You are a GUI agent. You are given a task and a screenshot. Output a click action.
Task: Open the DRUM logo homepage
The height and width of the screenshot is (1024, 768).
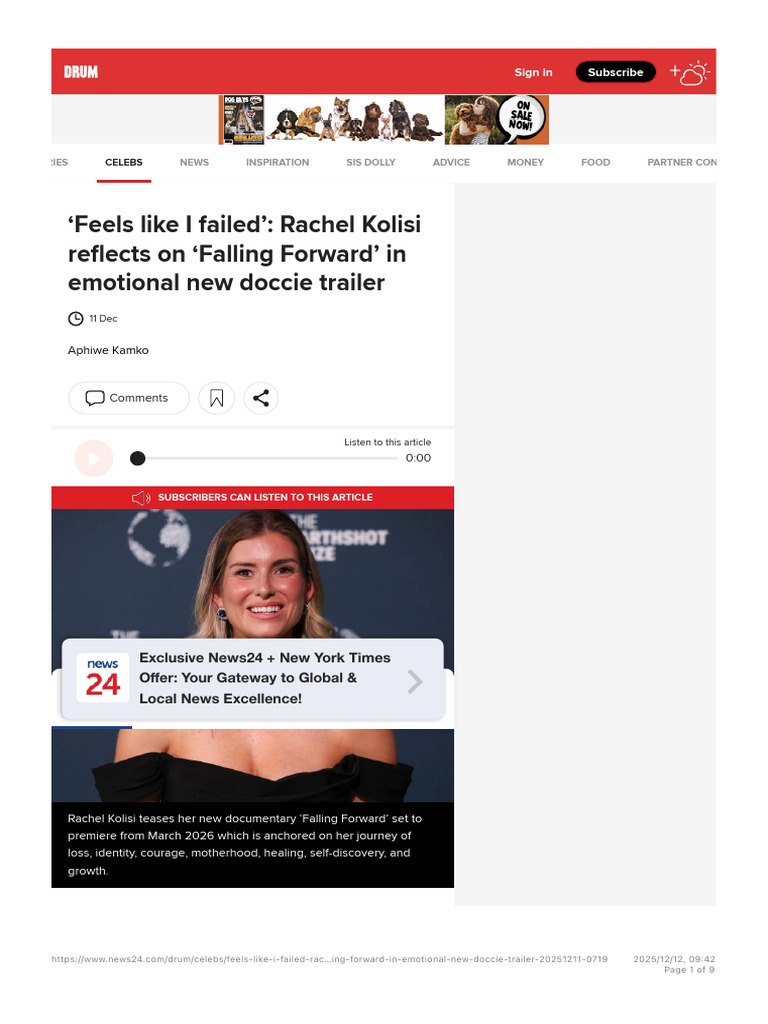point(81,72)
